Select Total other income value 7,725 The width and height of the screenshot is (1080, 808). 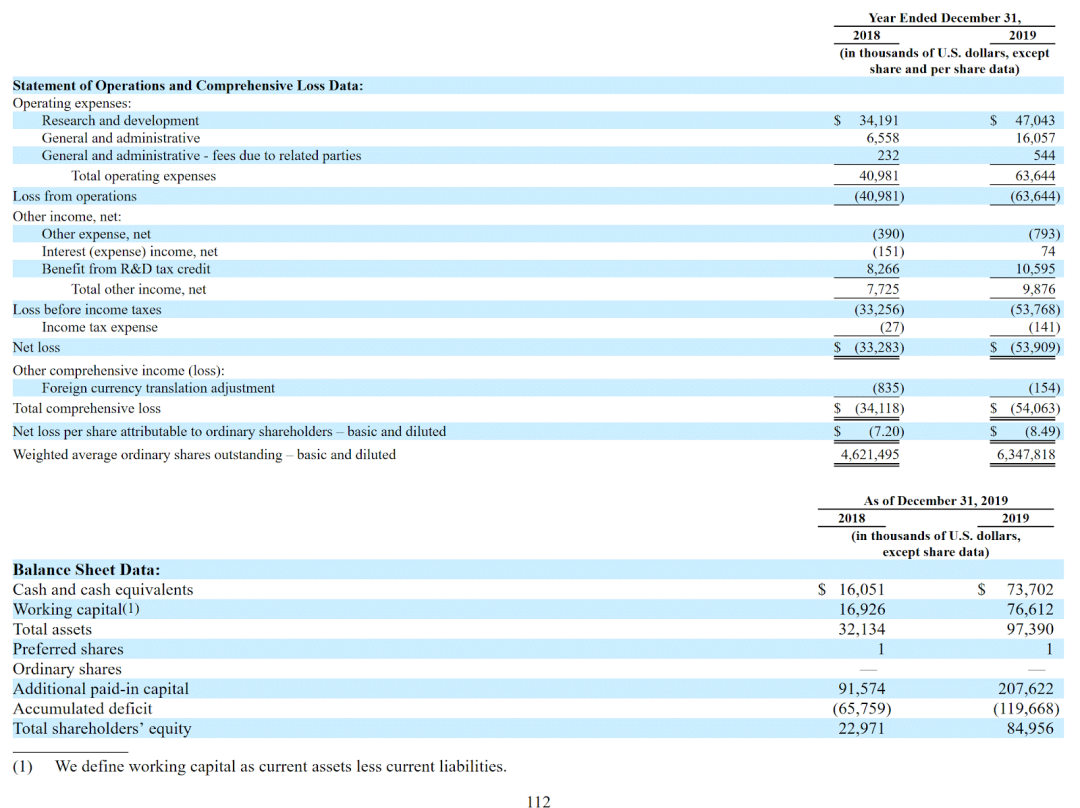pos(882,289)
